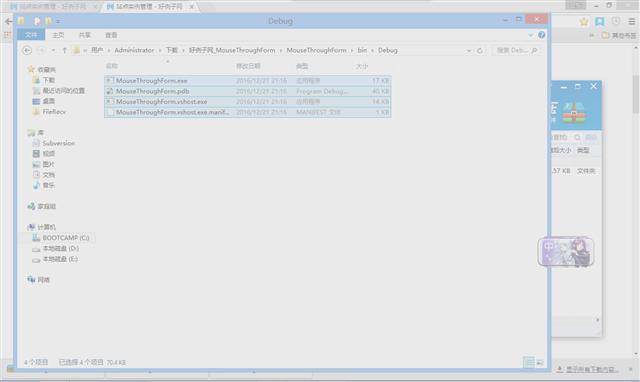Image resolution: width=640 pixels, height=382 pixels.
Task: Click the Explorer forward navigation arrow
Action: point(41,51)
